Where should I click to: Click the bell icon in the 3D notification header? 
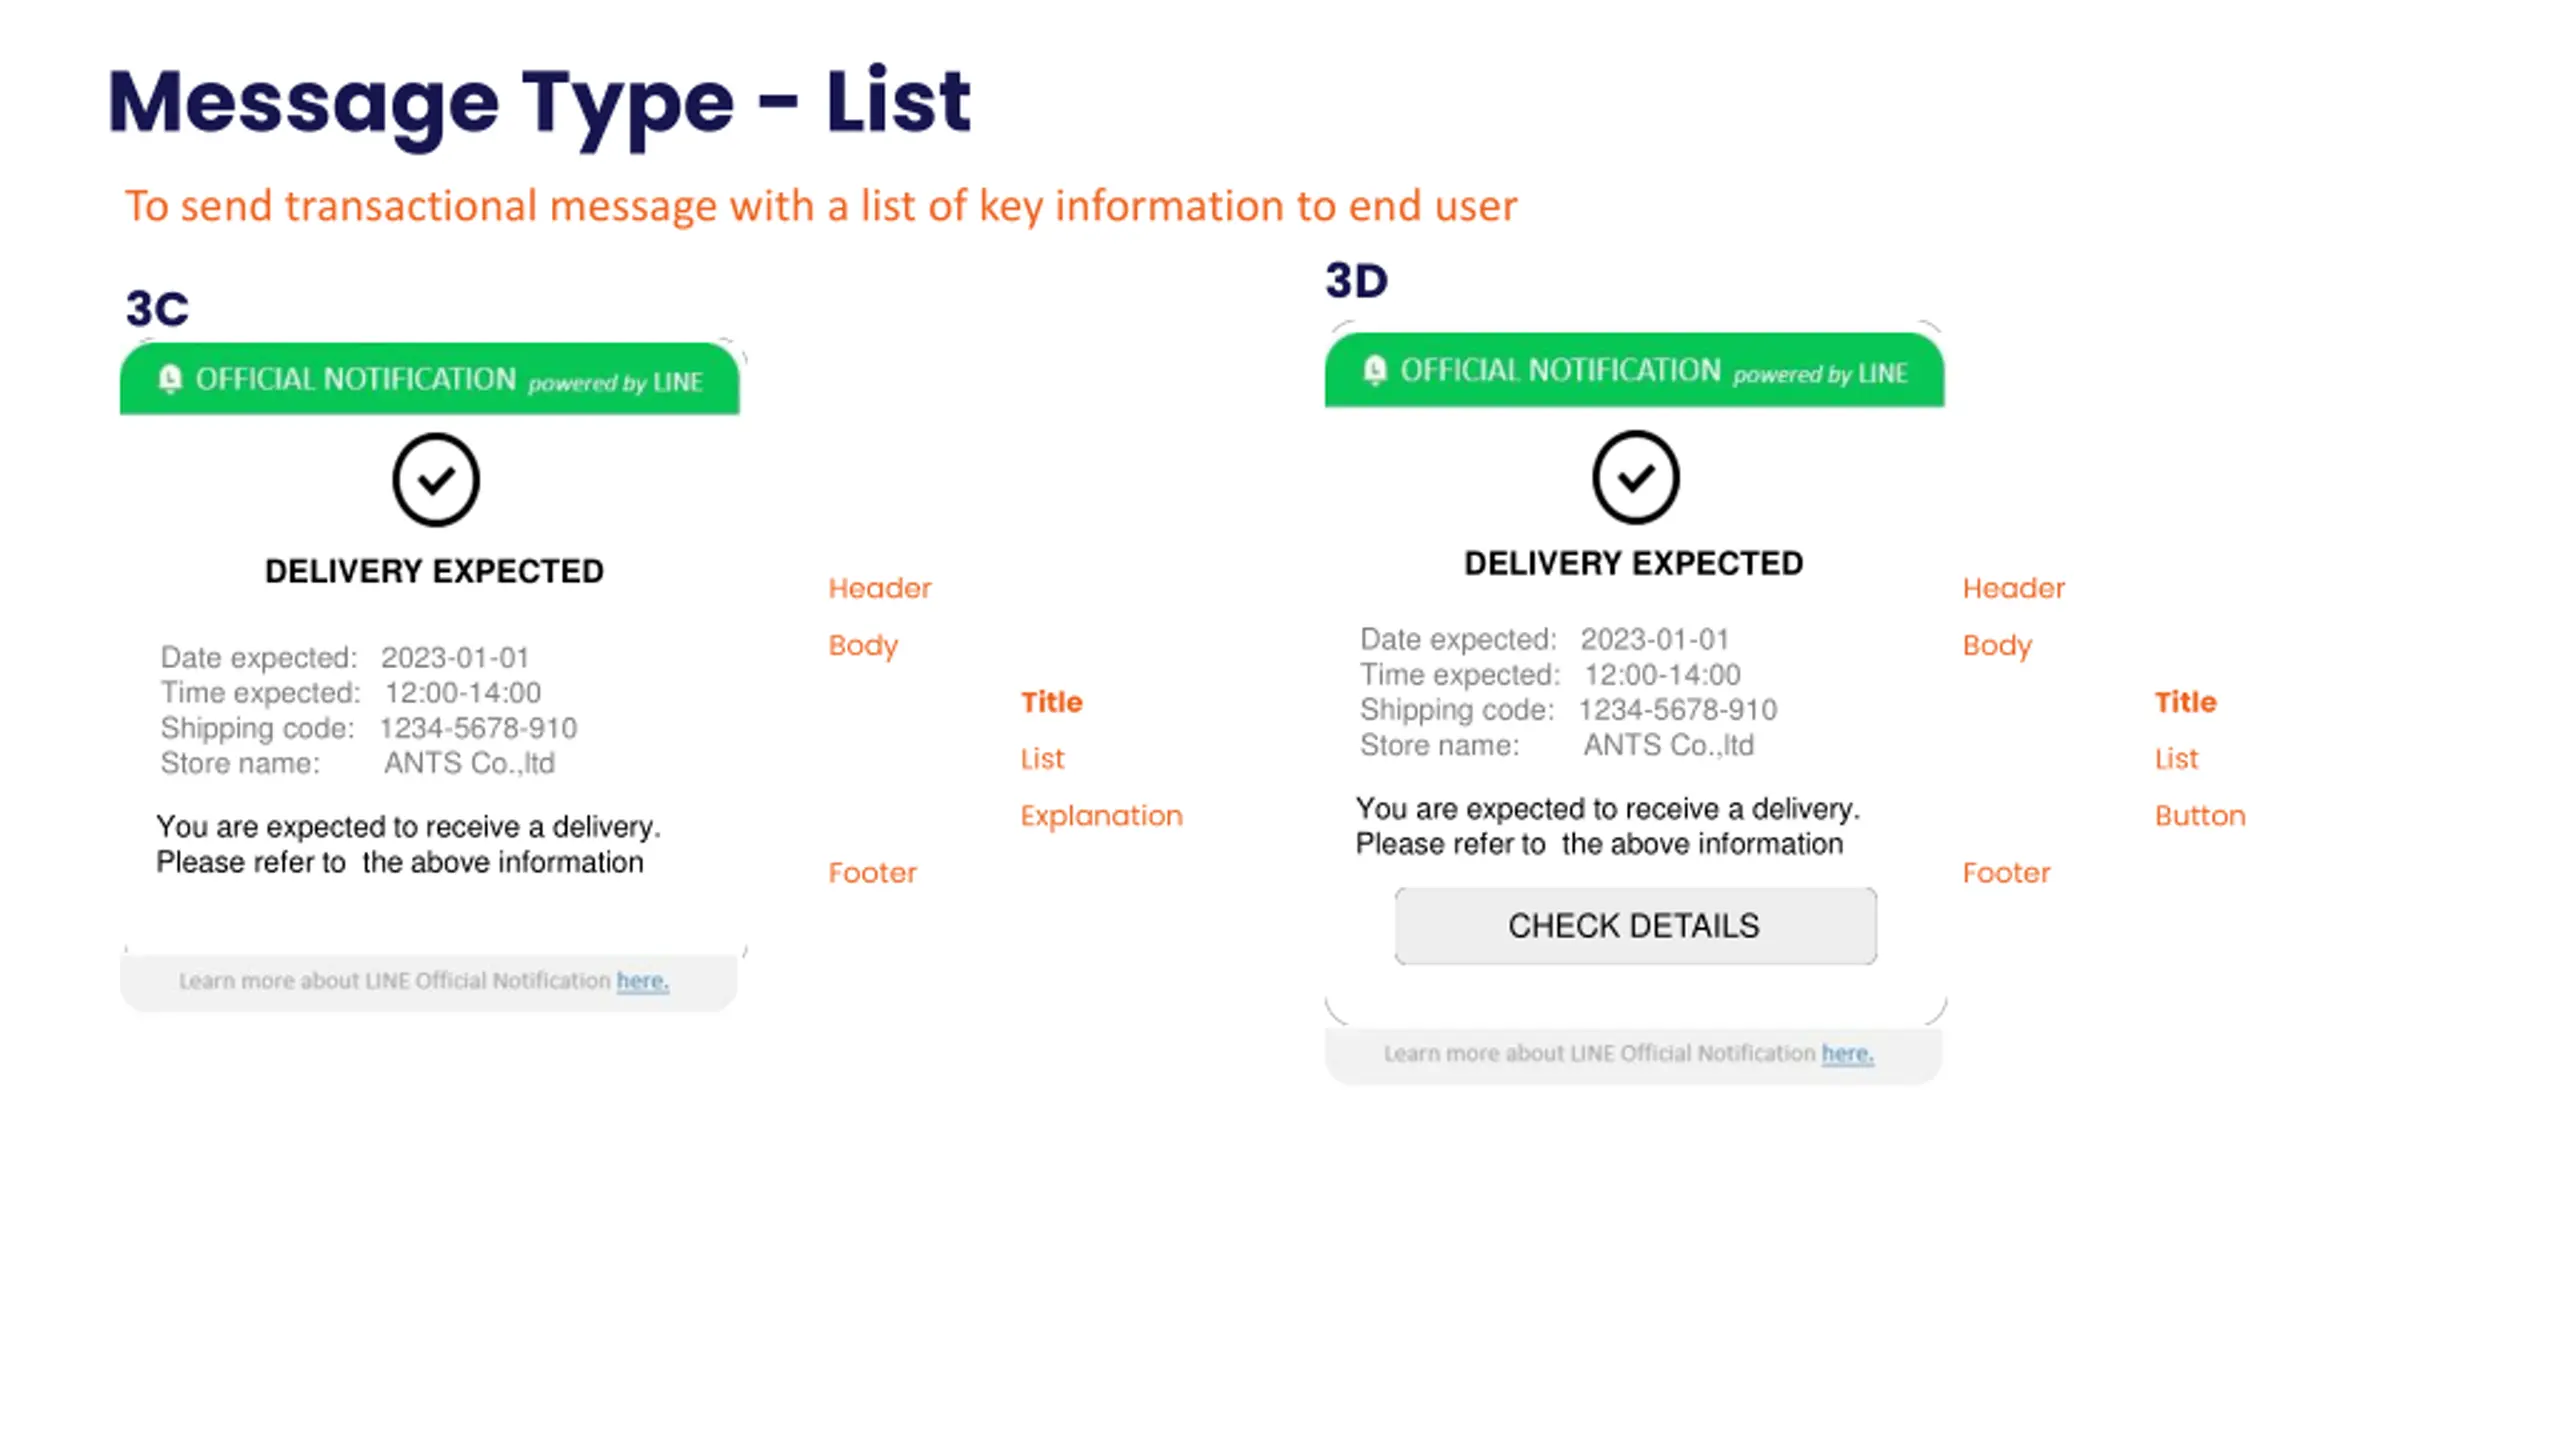1375,370
